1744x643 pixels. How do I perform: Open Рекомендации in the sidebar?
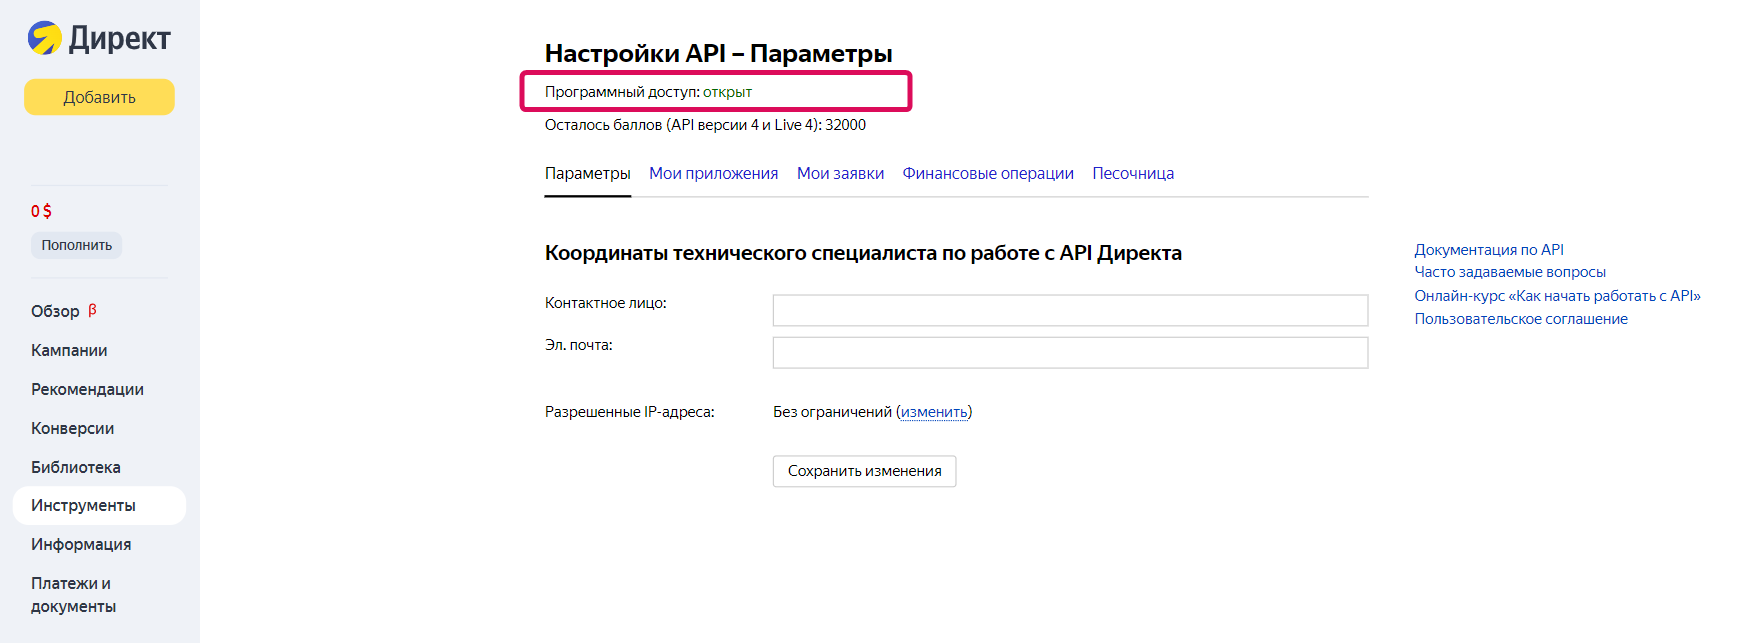(x=87, y=389)
